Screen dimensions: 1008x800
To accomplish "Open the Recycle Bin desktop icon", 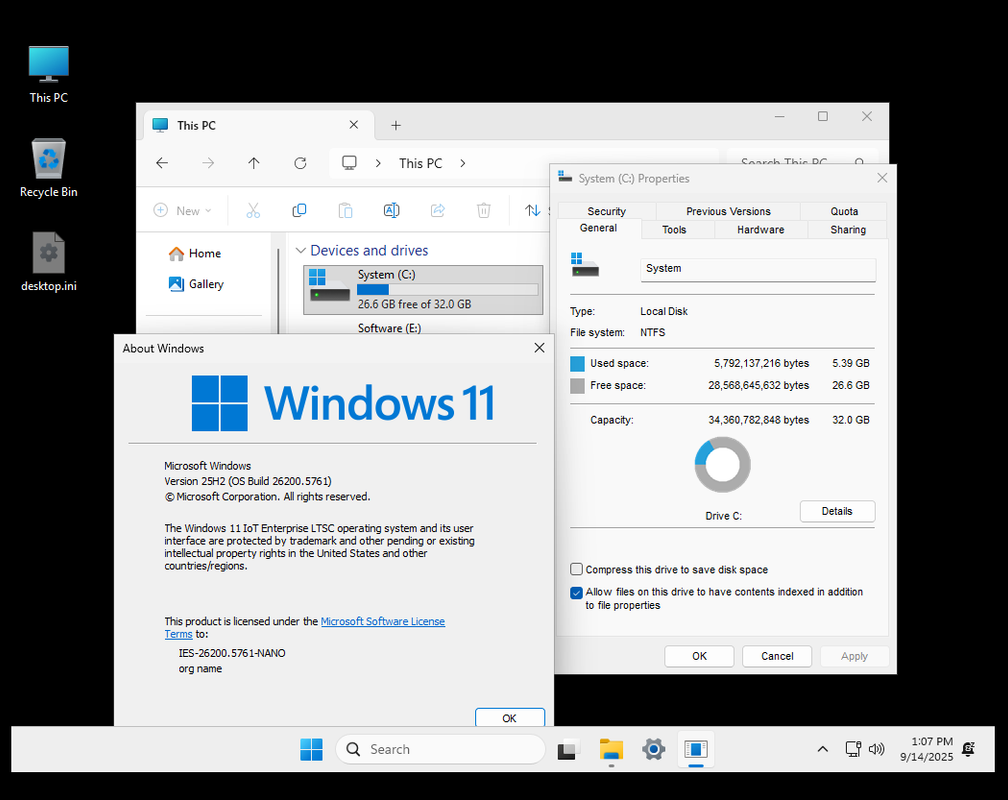I will 48,168.
